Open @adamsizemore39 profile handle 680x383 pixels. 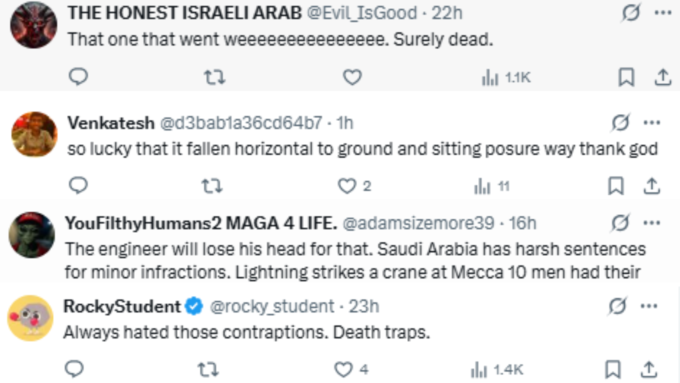(x=418, y=223)
